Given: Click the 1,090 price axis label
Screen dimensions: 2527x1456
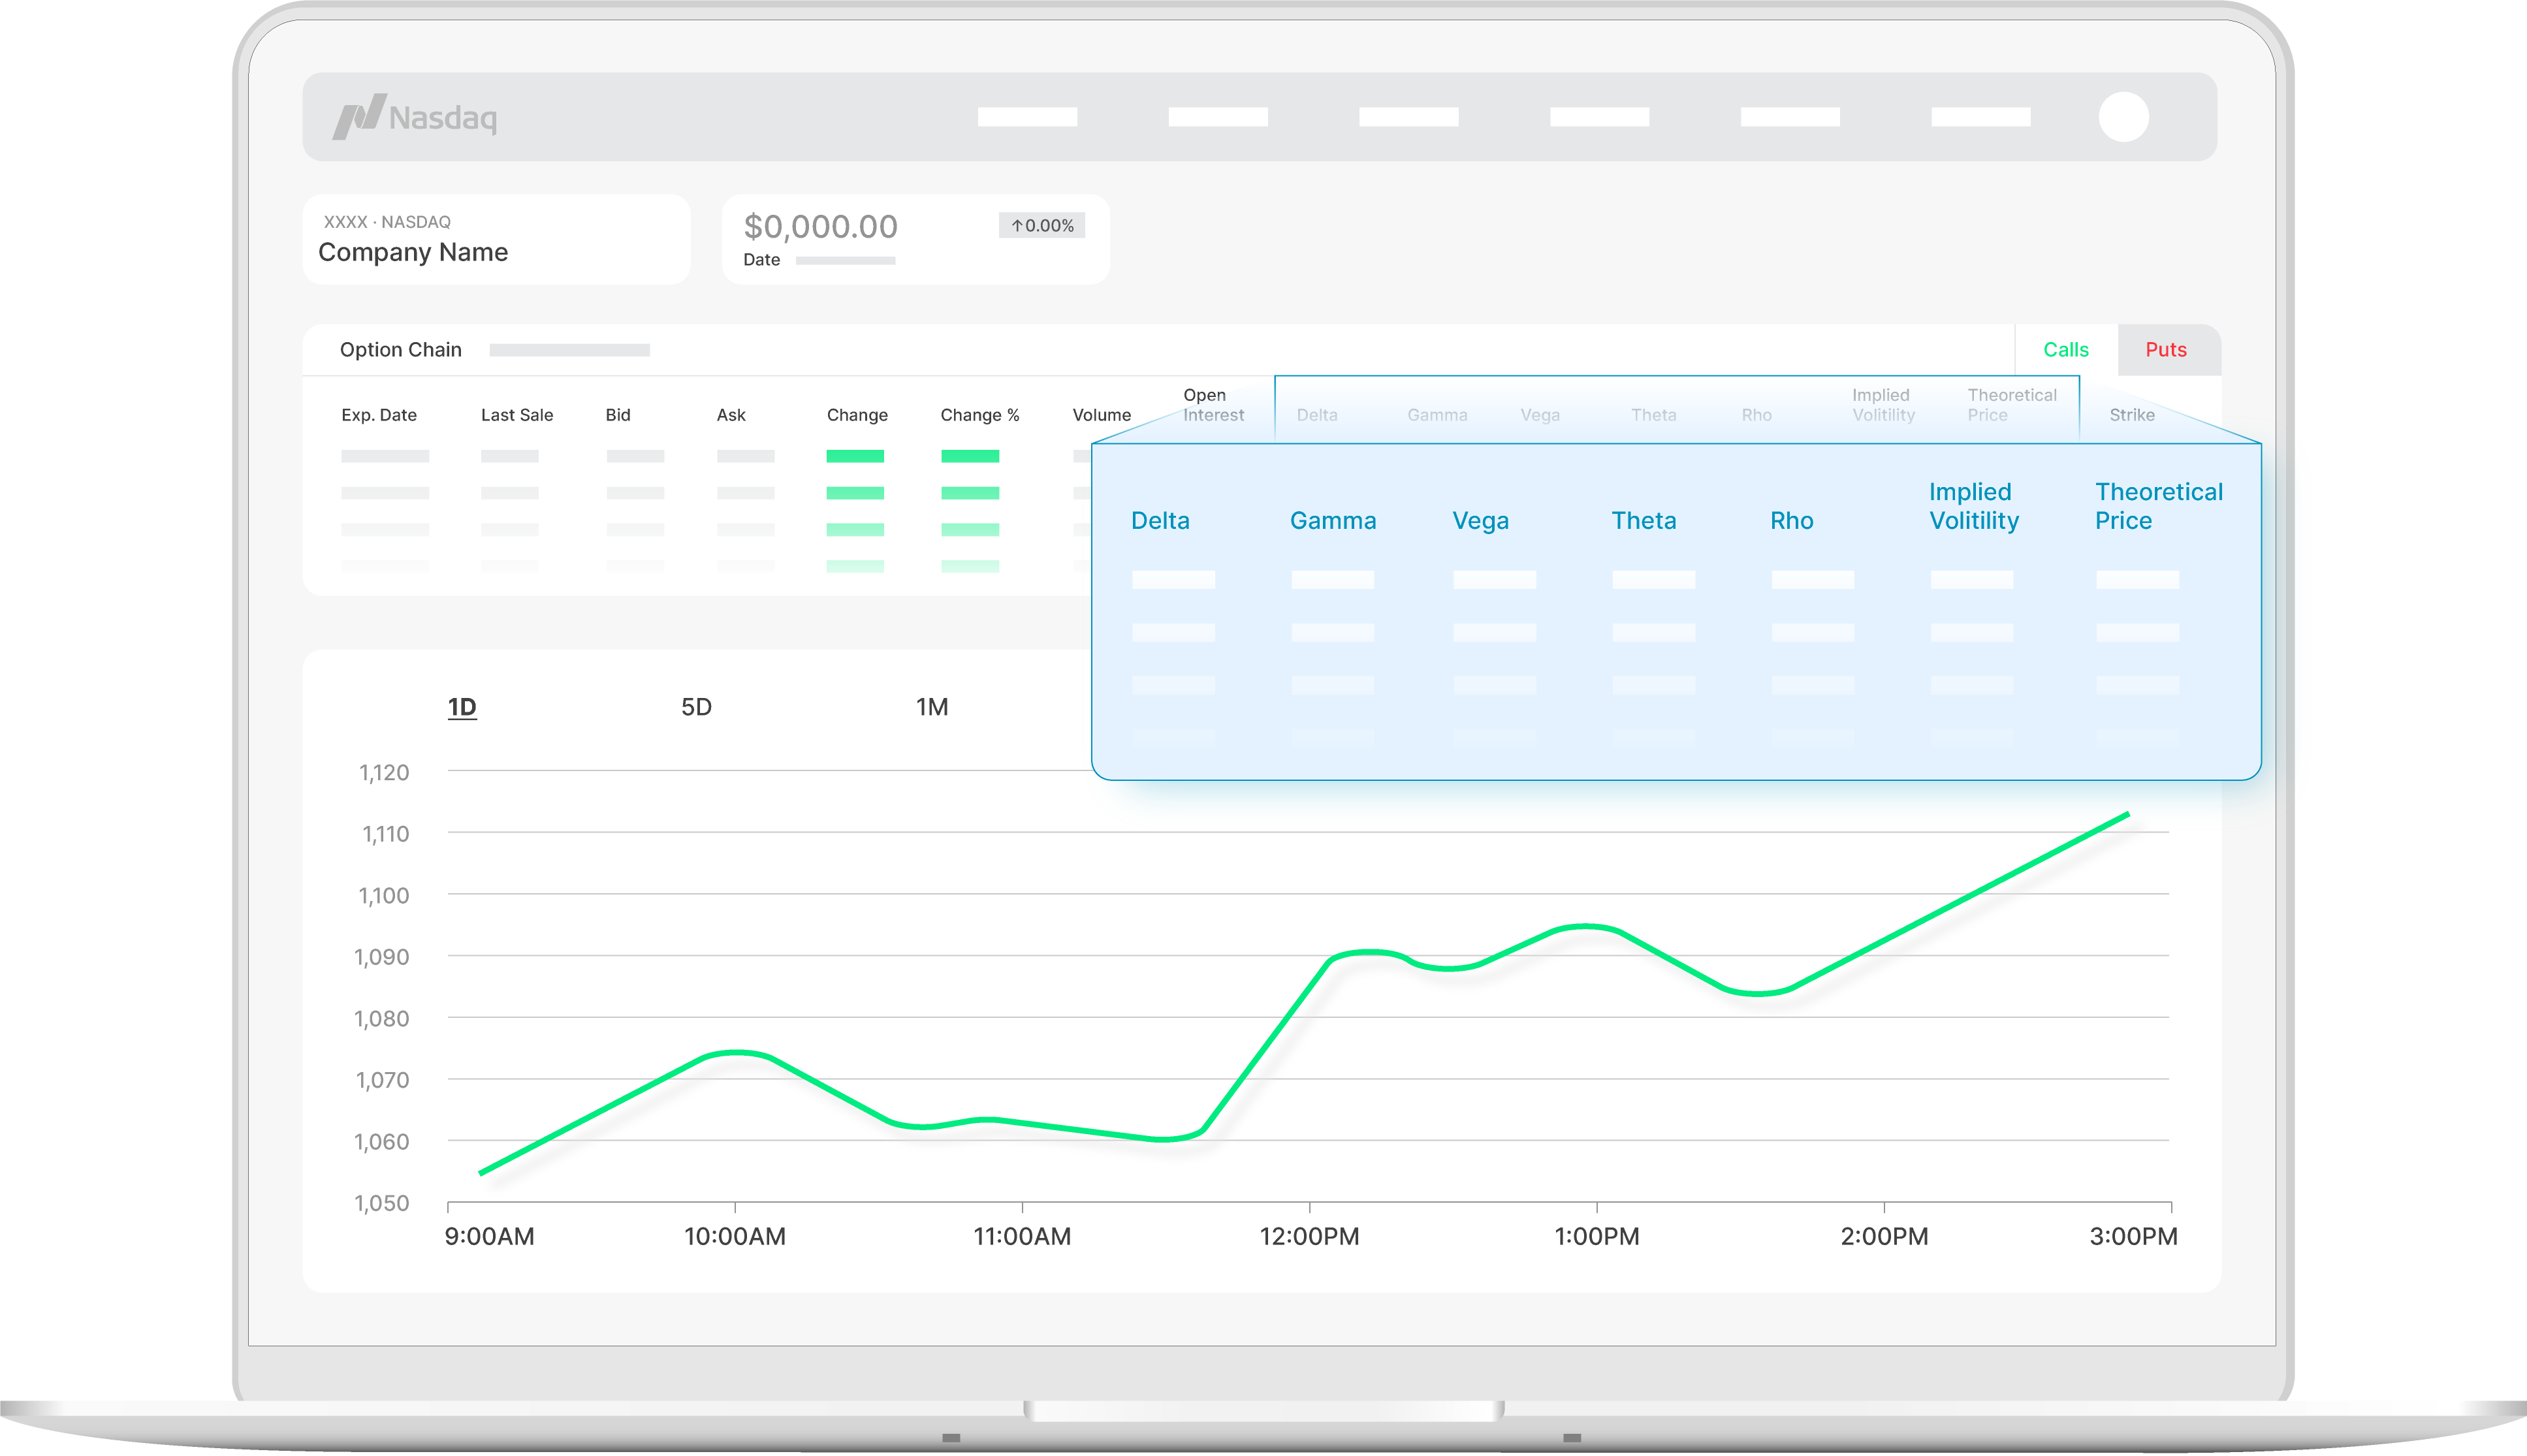Looking at the screenshot, I should (382, 958).
